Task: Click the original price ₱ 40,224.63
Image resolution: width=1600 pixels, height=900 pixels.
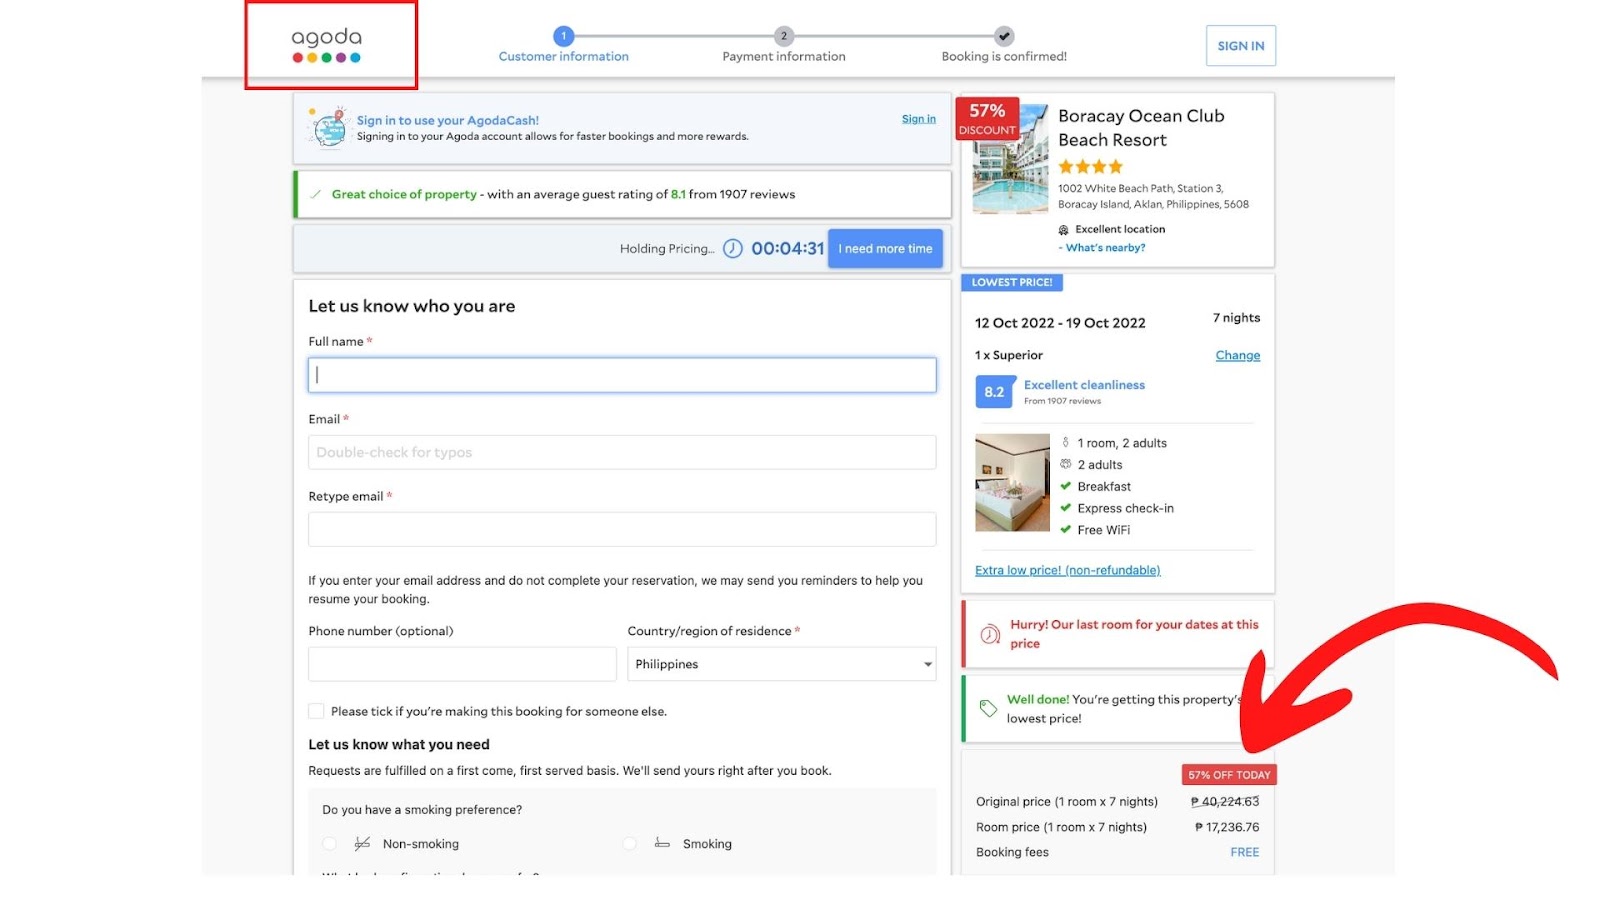Action: tap(1225, 802)
